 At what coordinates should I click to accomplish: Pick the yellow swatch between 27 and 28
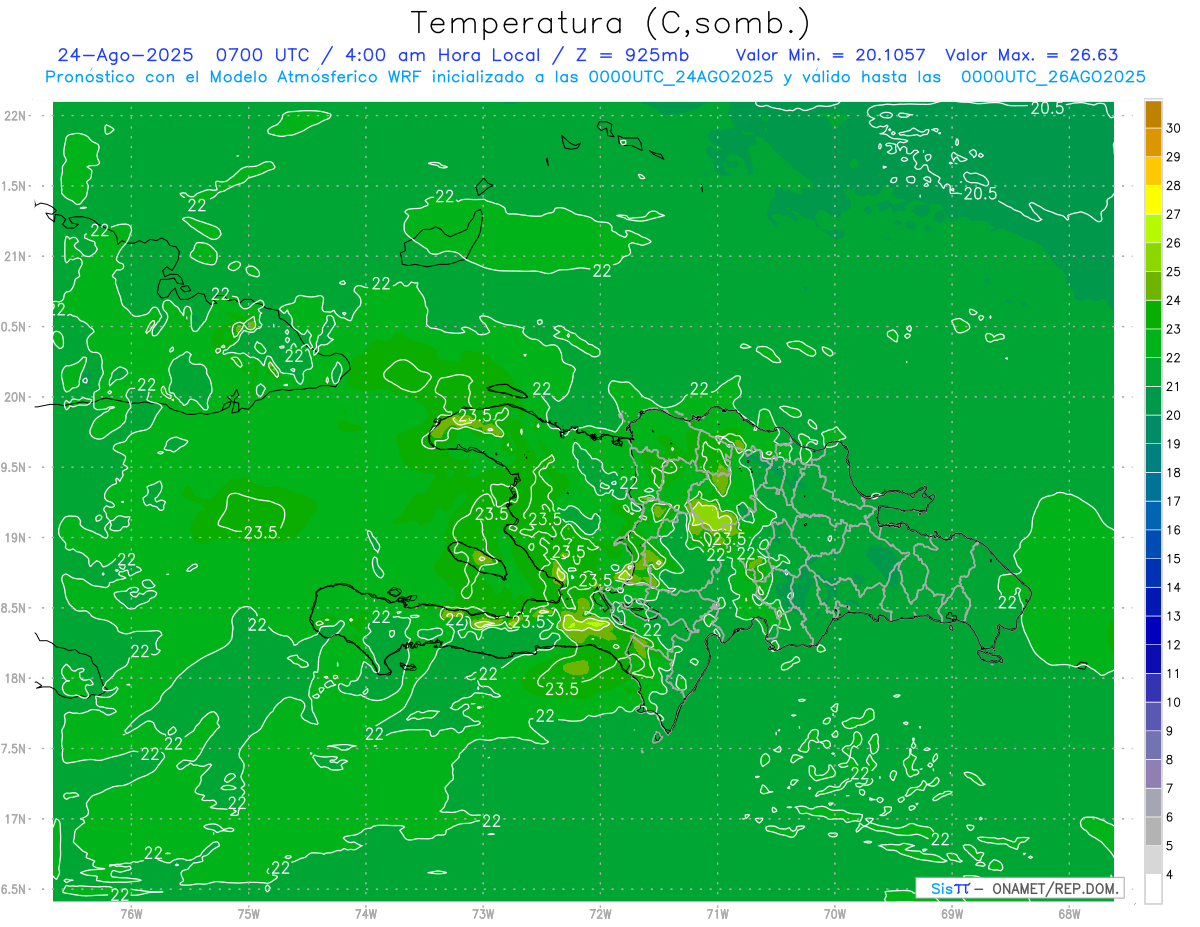1153,200
